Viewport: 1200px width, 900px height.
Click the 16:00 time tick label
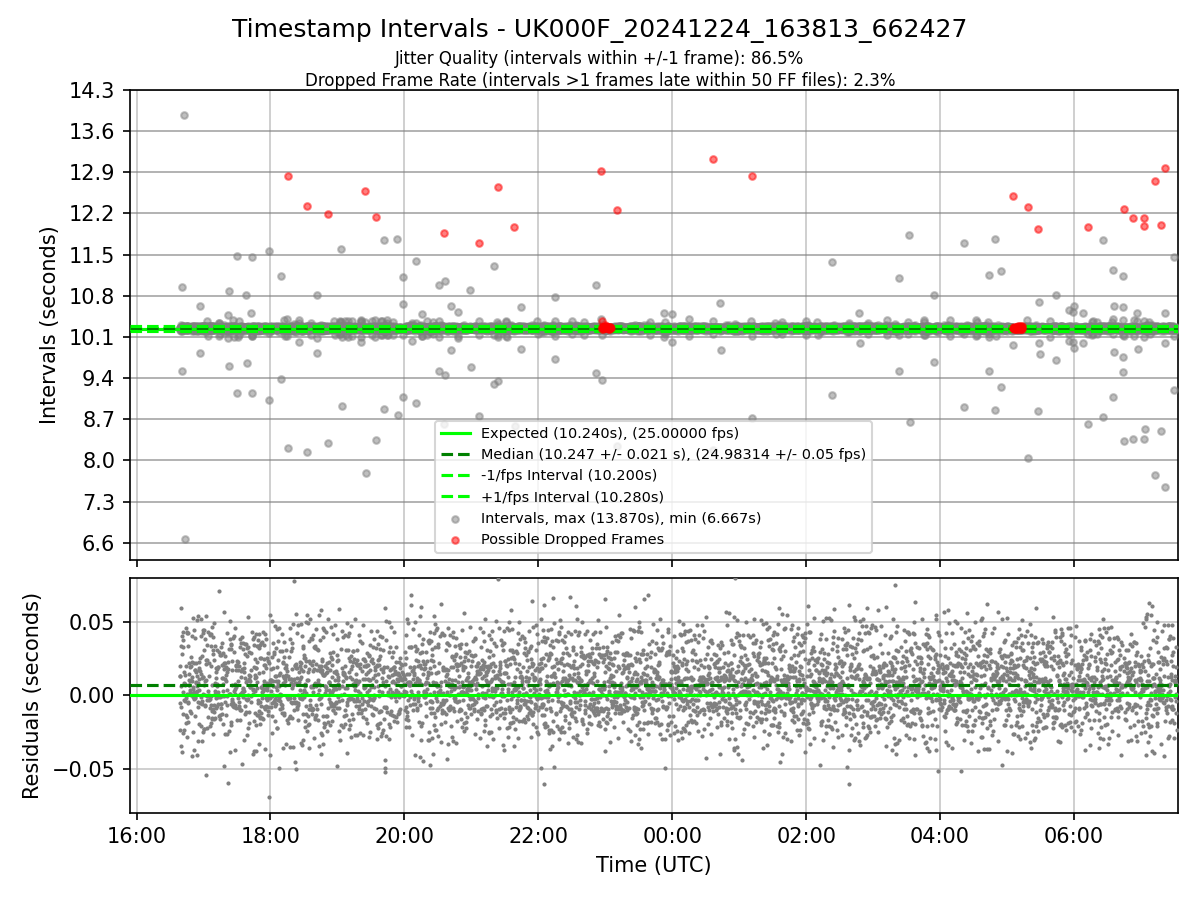(x=136, y=834)
